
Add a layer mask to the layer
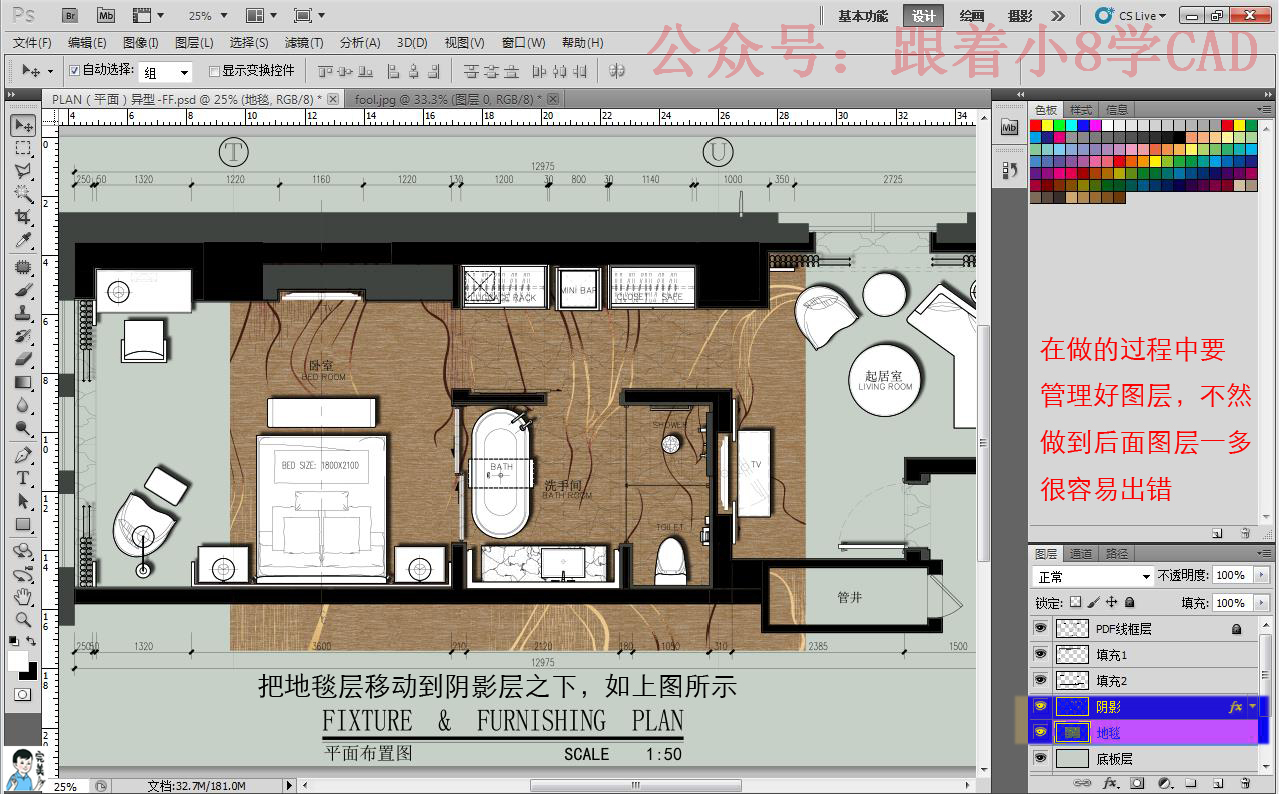[x=1136, y=785]
